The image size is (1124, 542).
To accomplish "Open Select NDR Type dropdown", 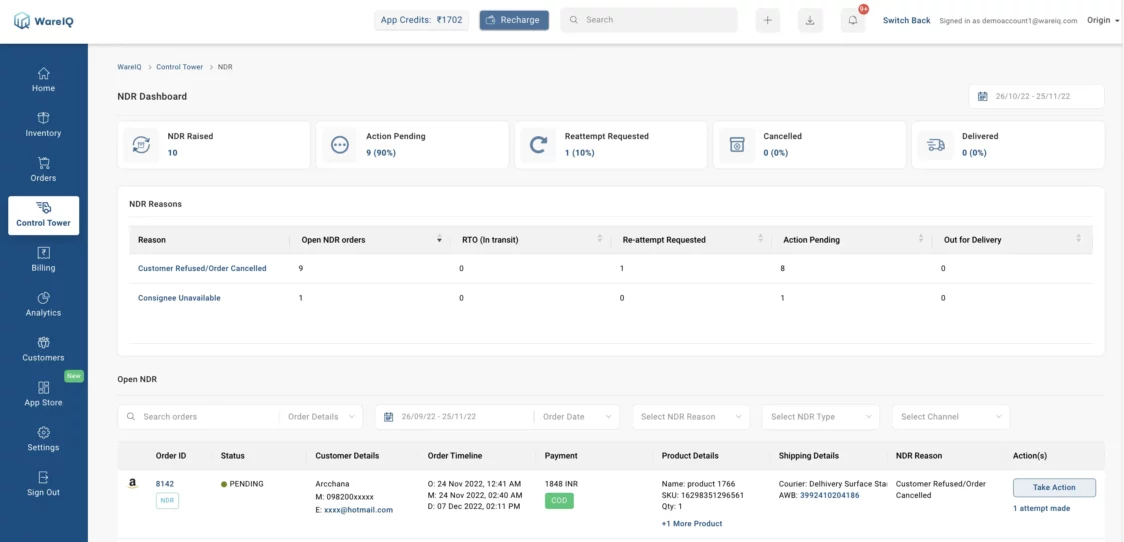I will pyautogui.click(x=821, y=417).
